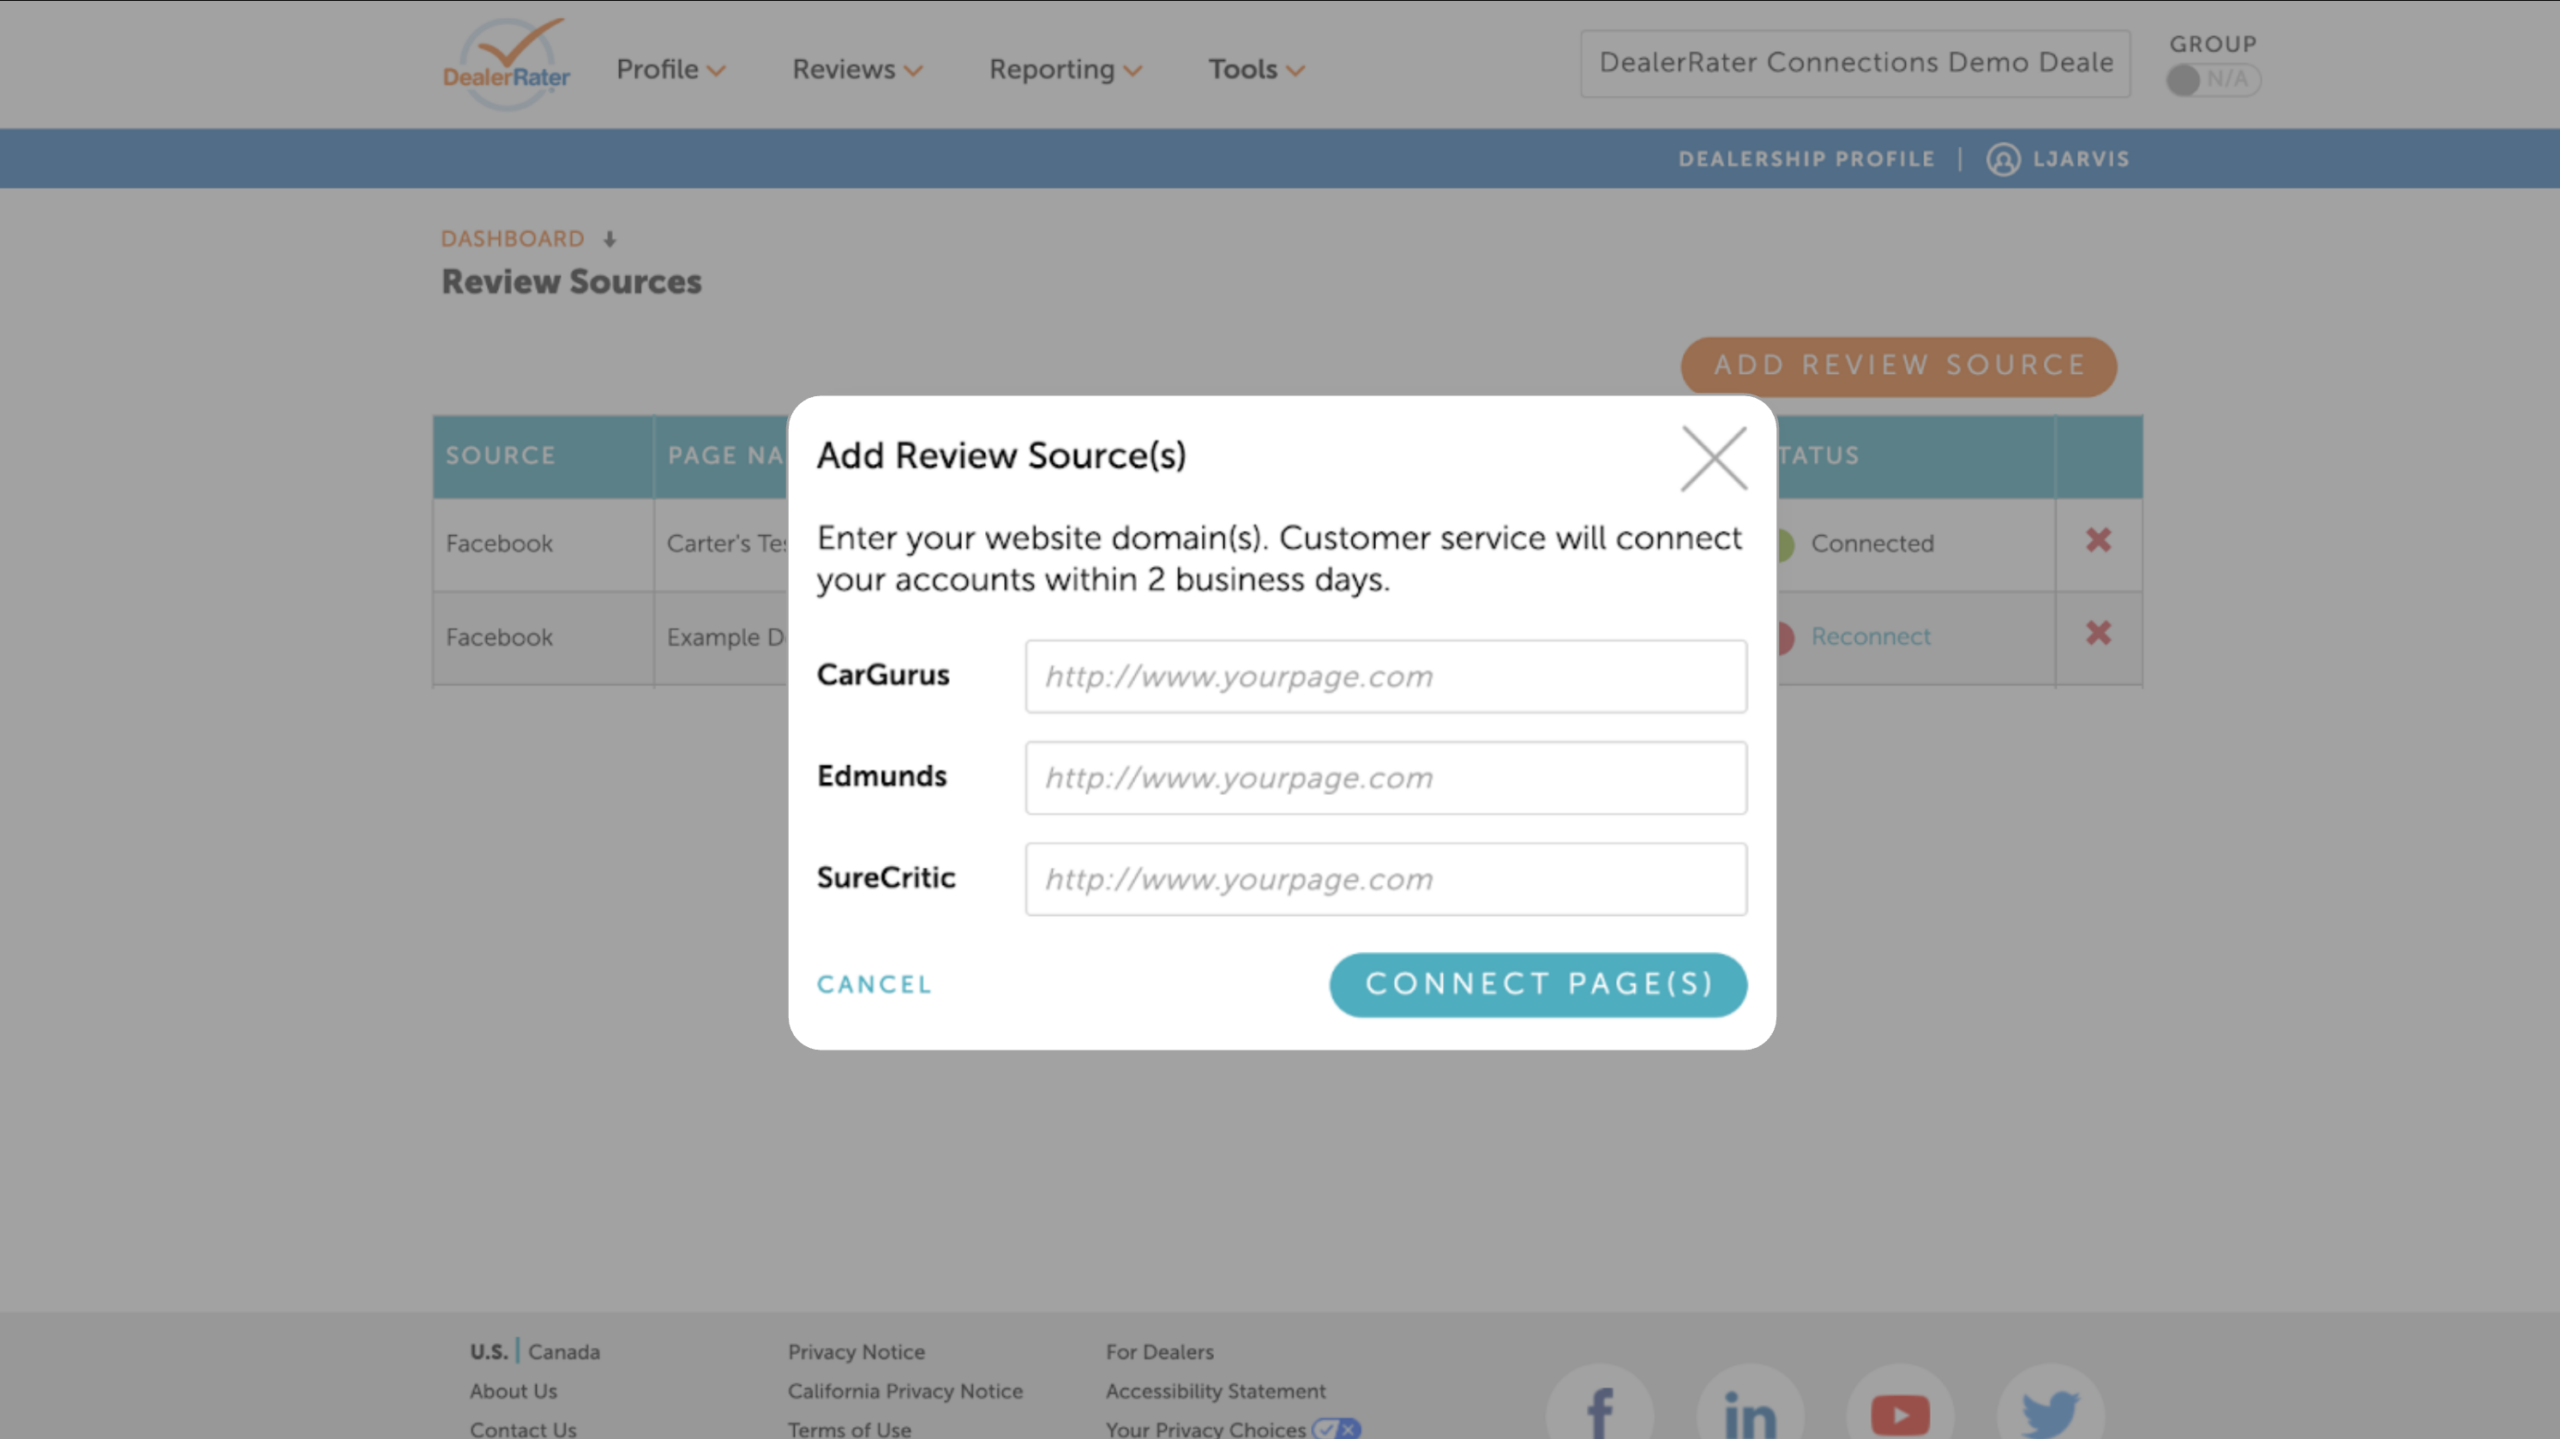
Task: Open the Twitter social icon in footer
Action: [2050, 1408]
